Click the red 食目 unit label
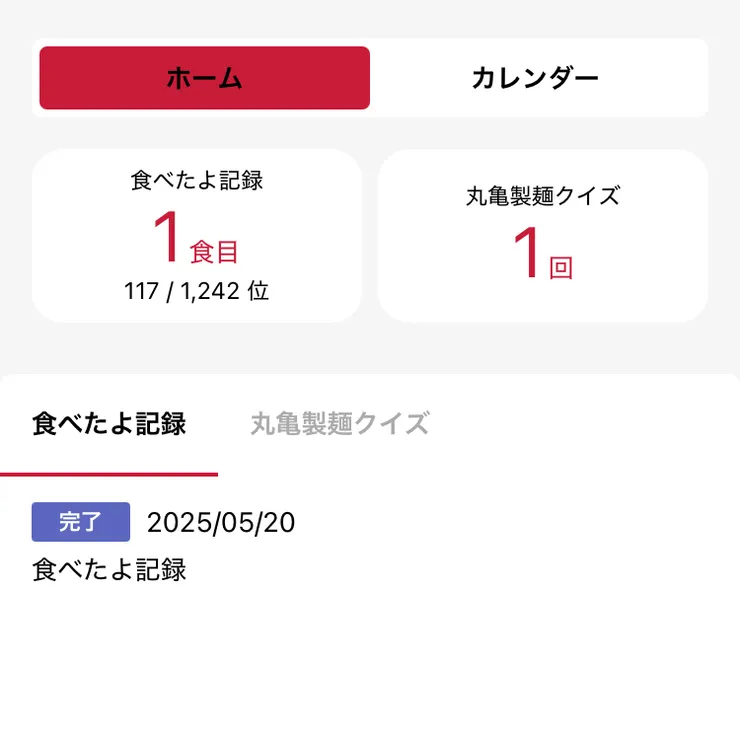 click(214, 251)
